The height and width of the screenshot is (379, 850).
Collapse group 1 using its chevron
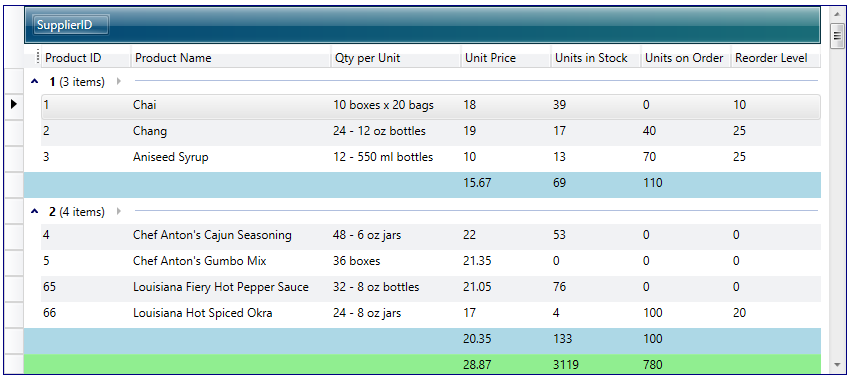[35, 82]
